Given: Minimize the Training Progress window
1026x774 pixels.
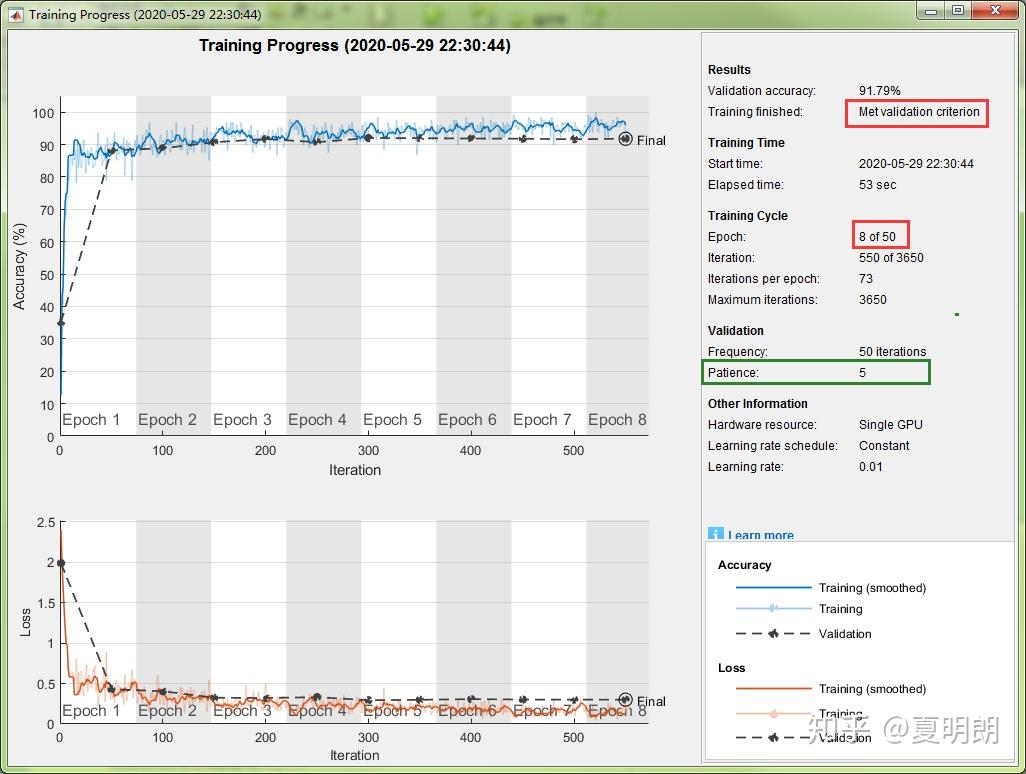Looking at the screenshot, I should 931,11.
